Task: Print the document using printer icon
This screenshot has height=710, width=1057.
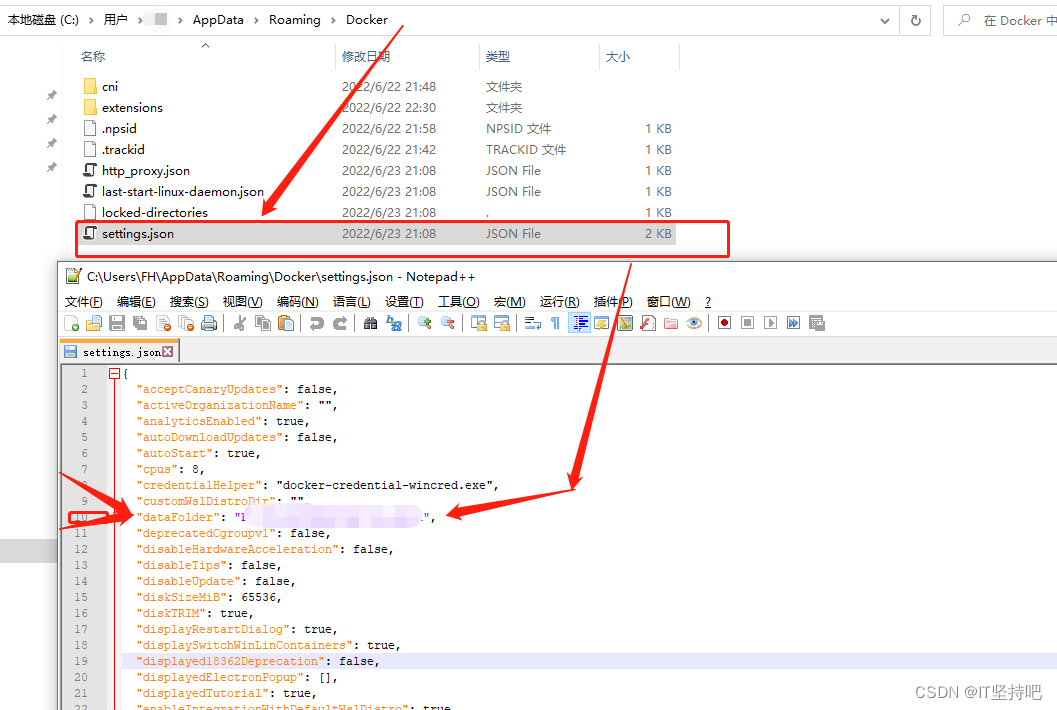Action: tap(209, 324)
